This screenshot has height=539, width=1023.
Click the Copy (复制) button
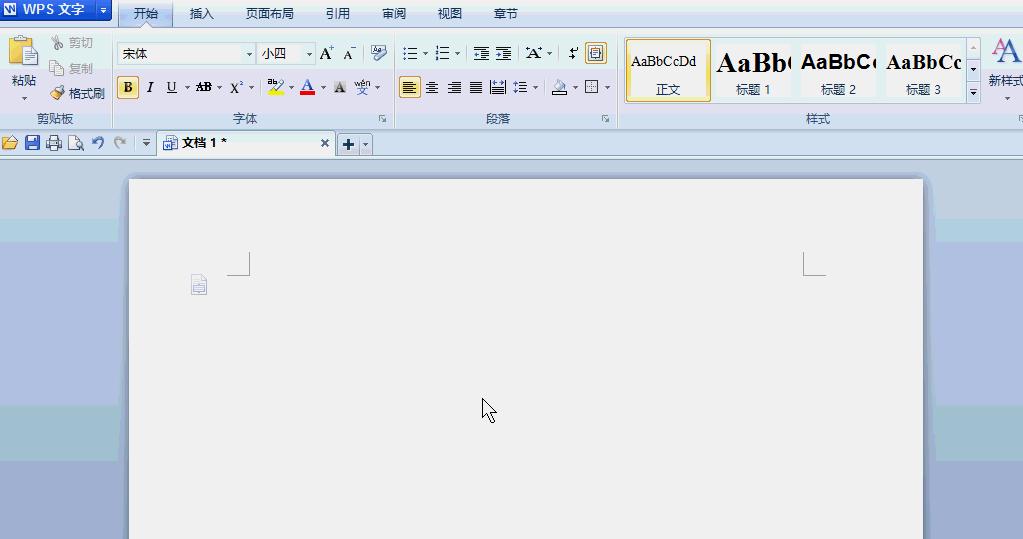coord(72,68)
